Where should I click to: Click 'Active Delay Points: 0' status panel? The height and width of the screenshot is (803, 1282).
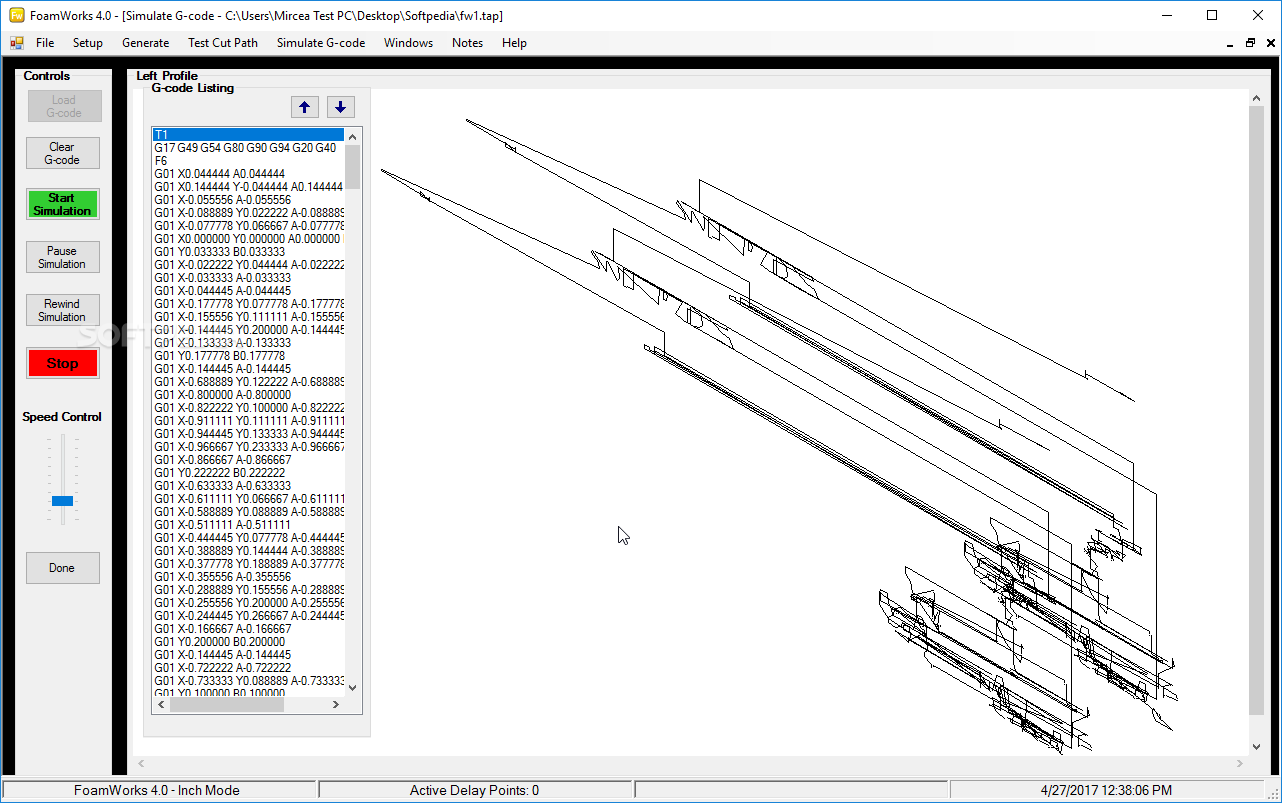[x=475, y=790]
